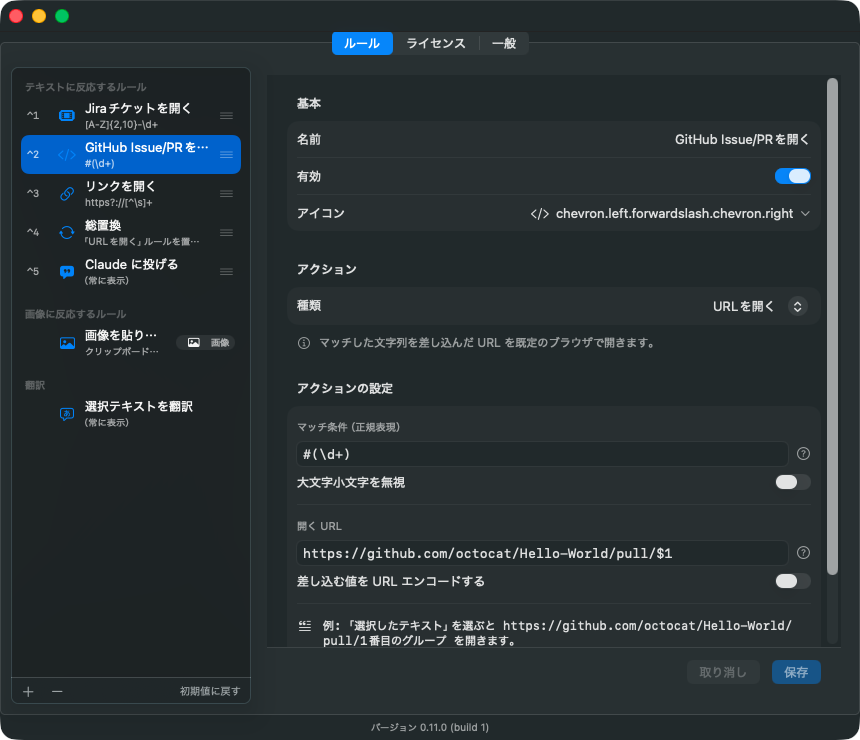
Task: Click the drag handle on 総置換 row
Action: (x=227, y=233)
